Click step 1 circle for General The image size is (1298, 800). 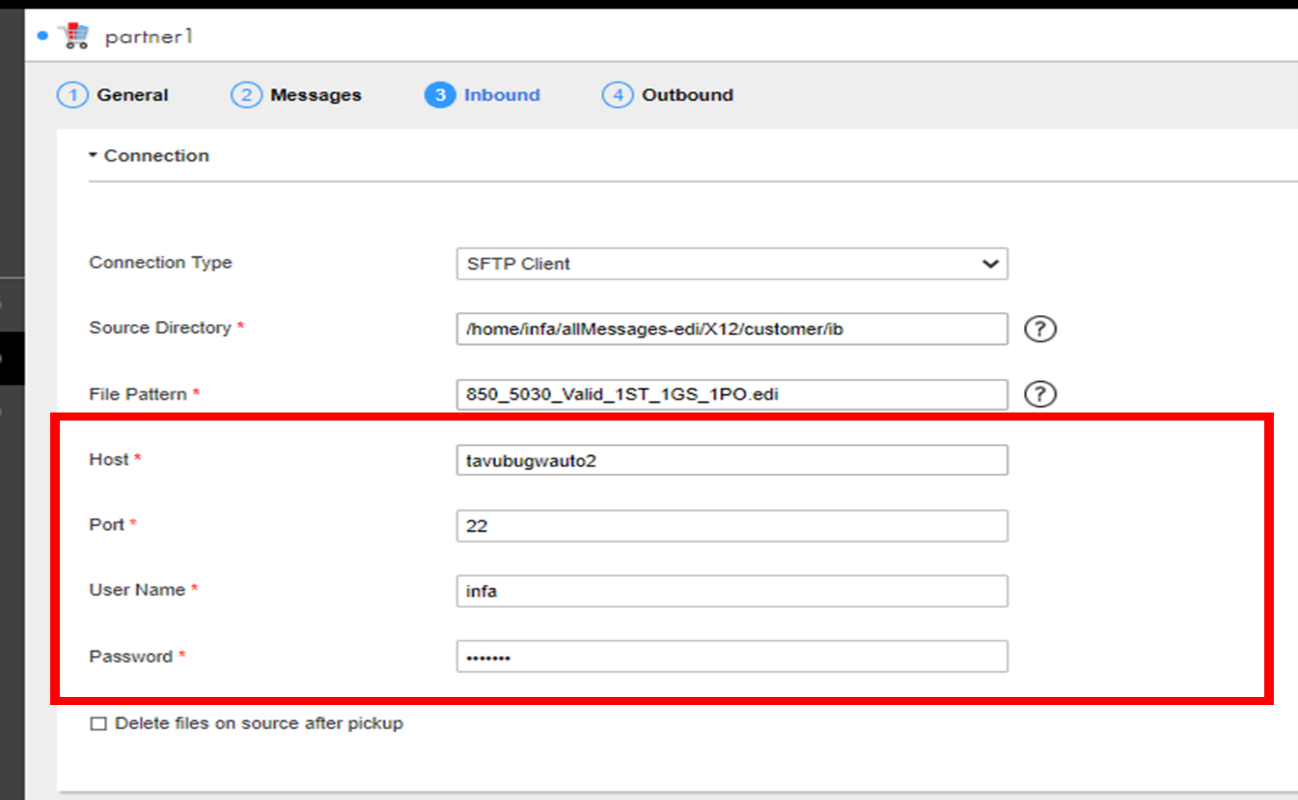72,95
